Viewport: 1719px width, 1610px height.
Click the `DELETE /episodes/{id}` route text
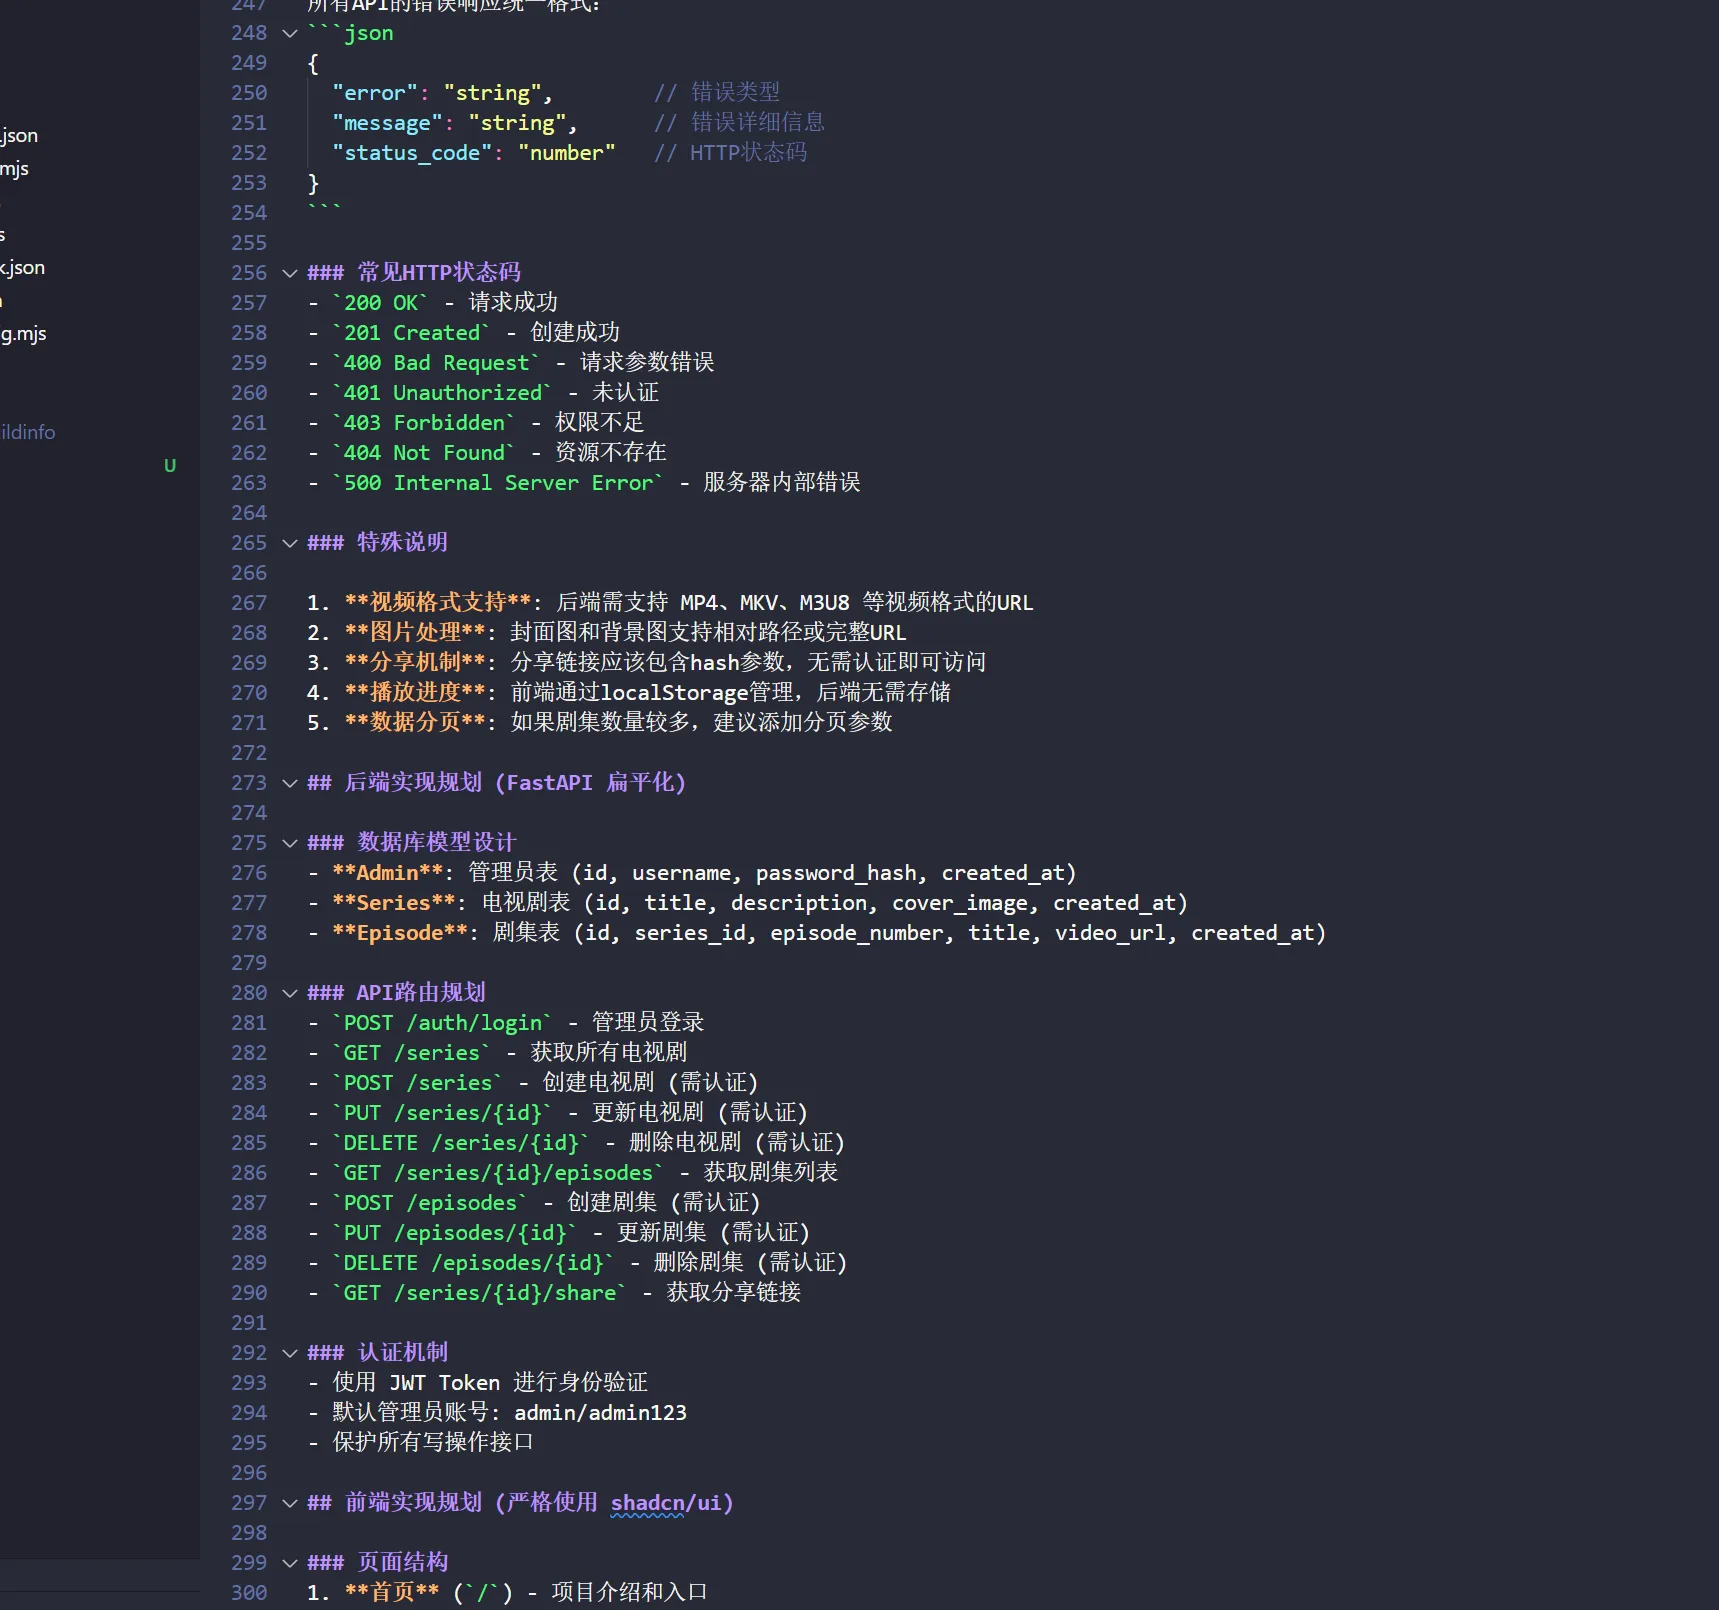(x=473, y=1263)
